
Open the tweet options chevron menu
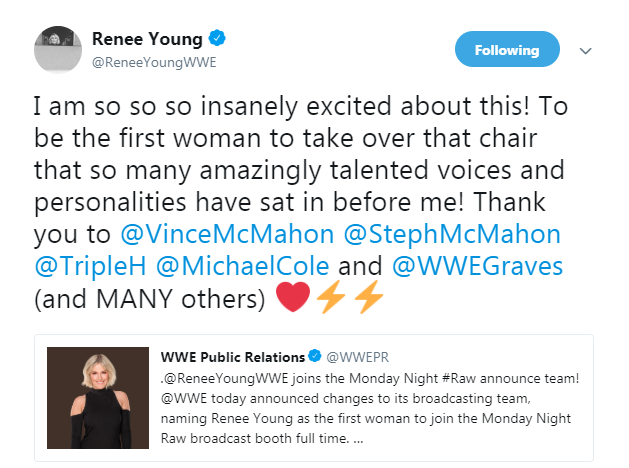[x=587, y=51]
